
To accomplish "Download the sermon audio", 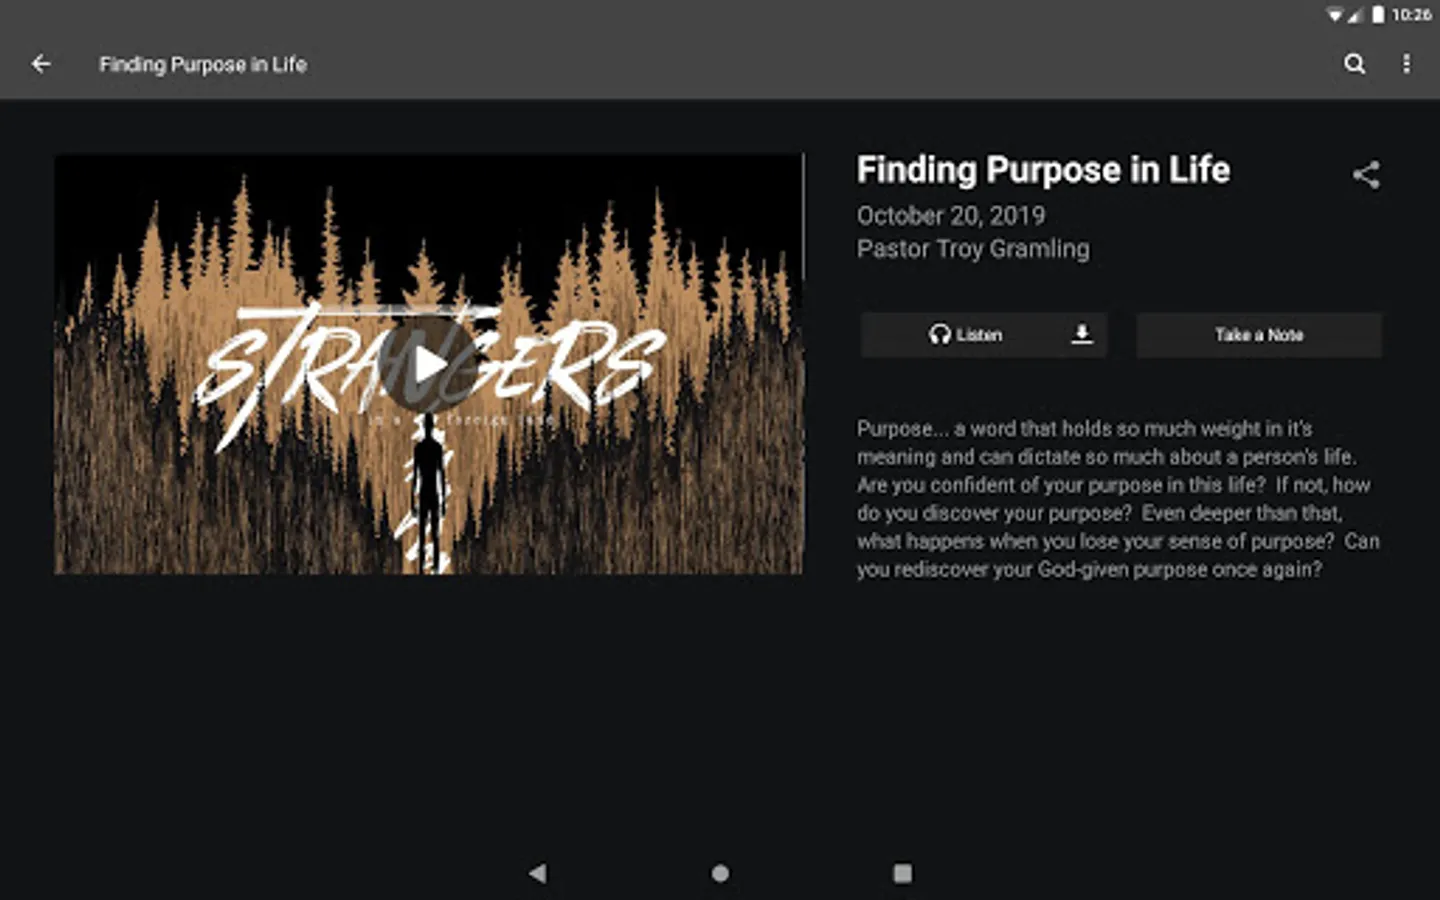I will pyautogui.click(x=1081, y=334).
